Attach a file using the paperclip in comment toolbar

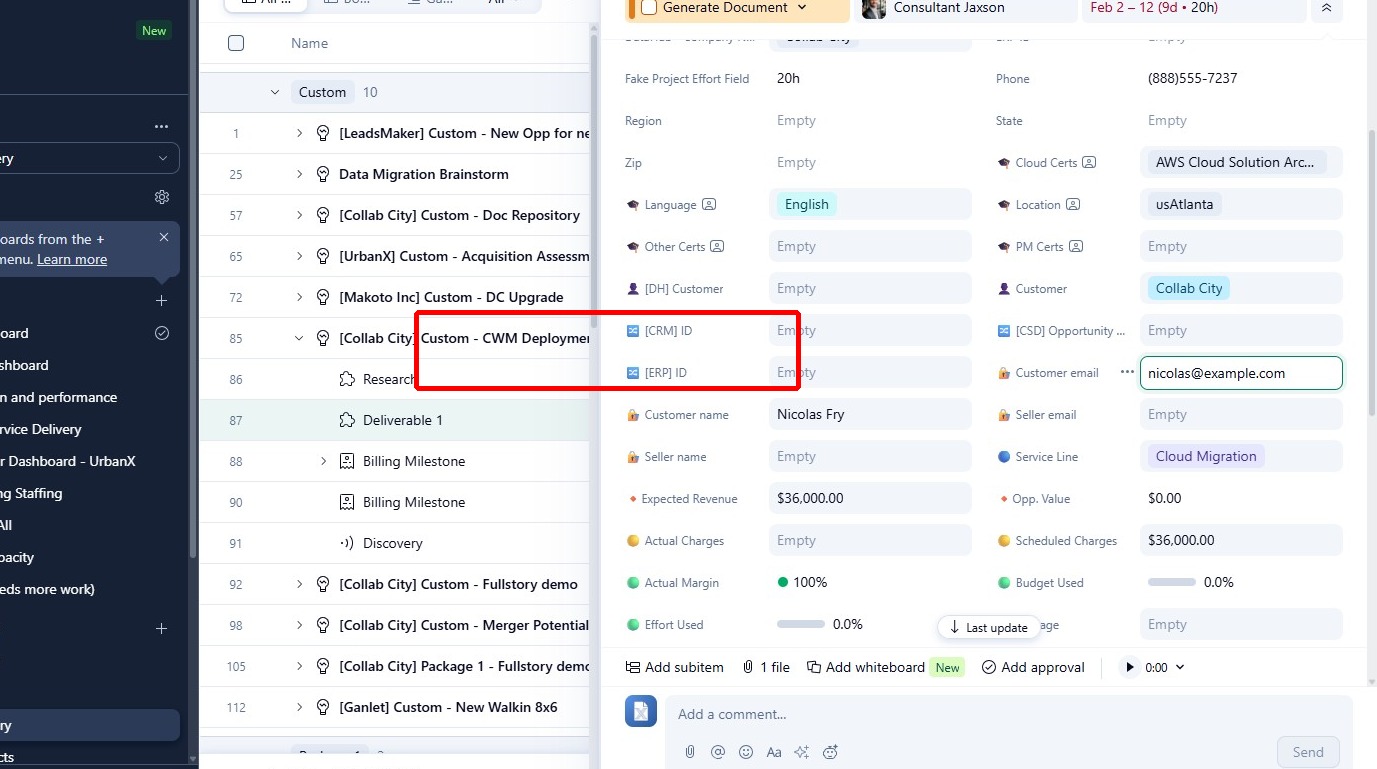click(x=690, y=752)
